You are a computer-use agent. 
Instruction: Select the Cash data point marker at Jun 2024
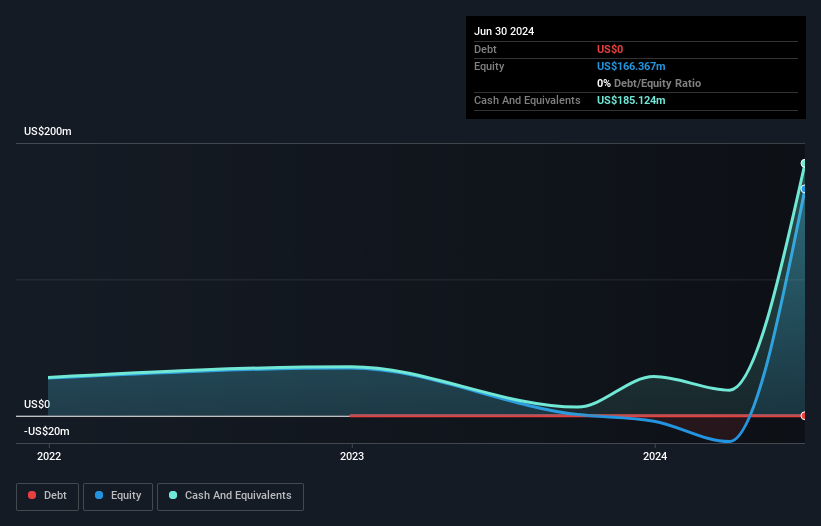click(804, 164)
